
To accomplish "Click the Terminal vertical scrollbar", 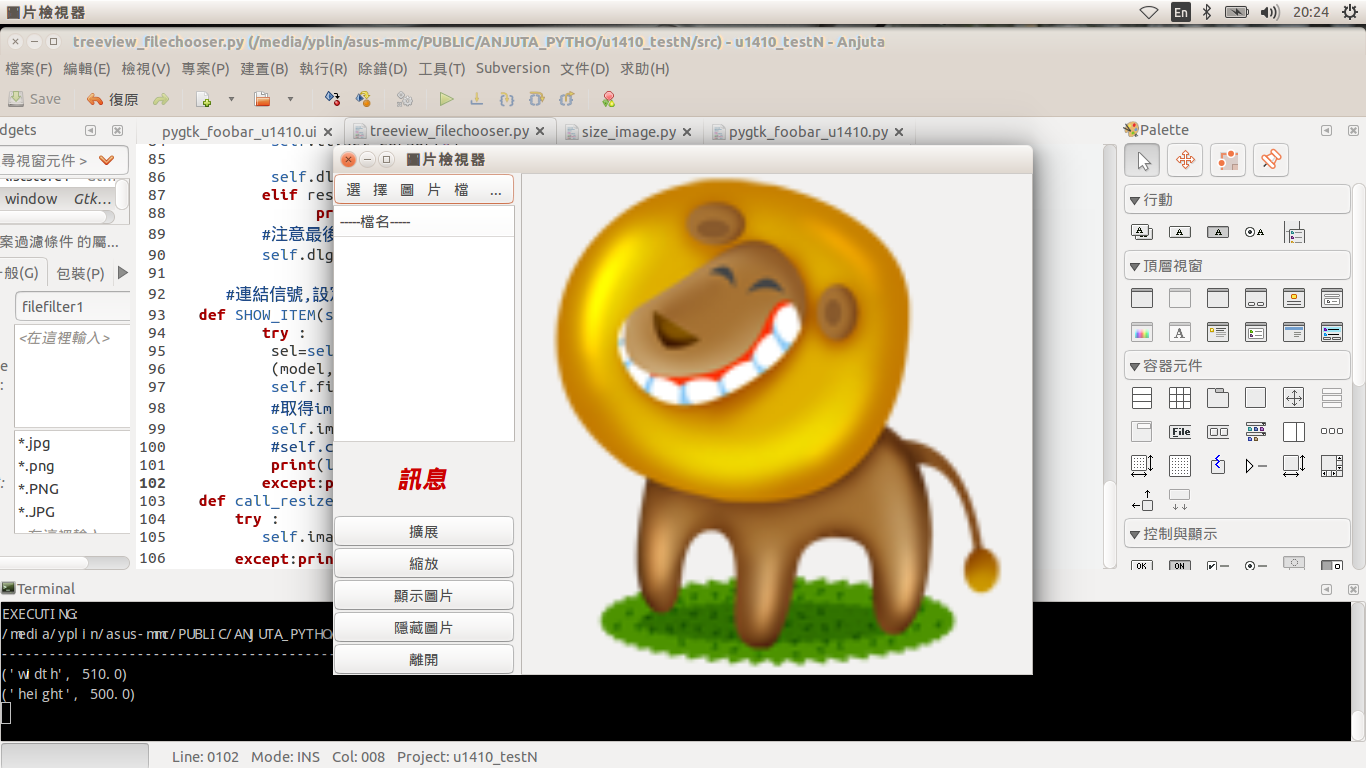I will (1358, 670).
